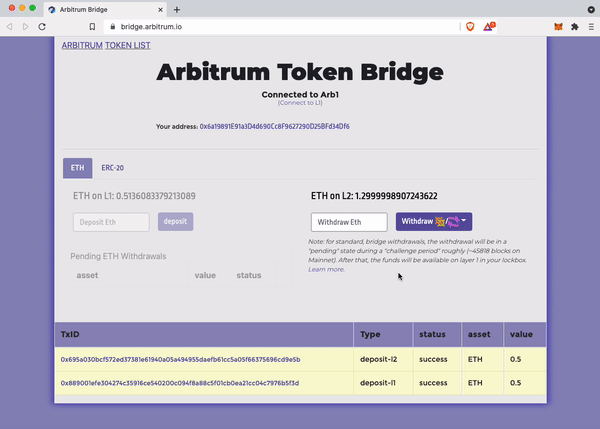Click the ETH on L1 balance text
This screenshot has width=600, height=429.
coord(134,196)
